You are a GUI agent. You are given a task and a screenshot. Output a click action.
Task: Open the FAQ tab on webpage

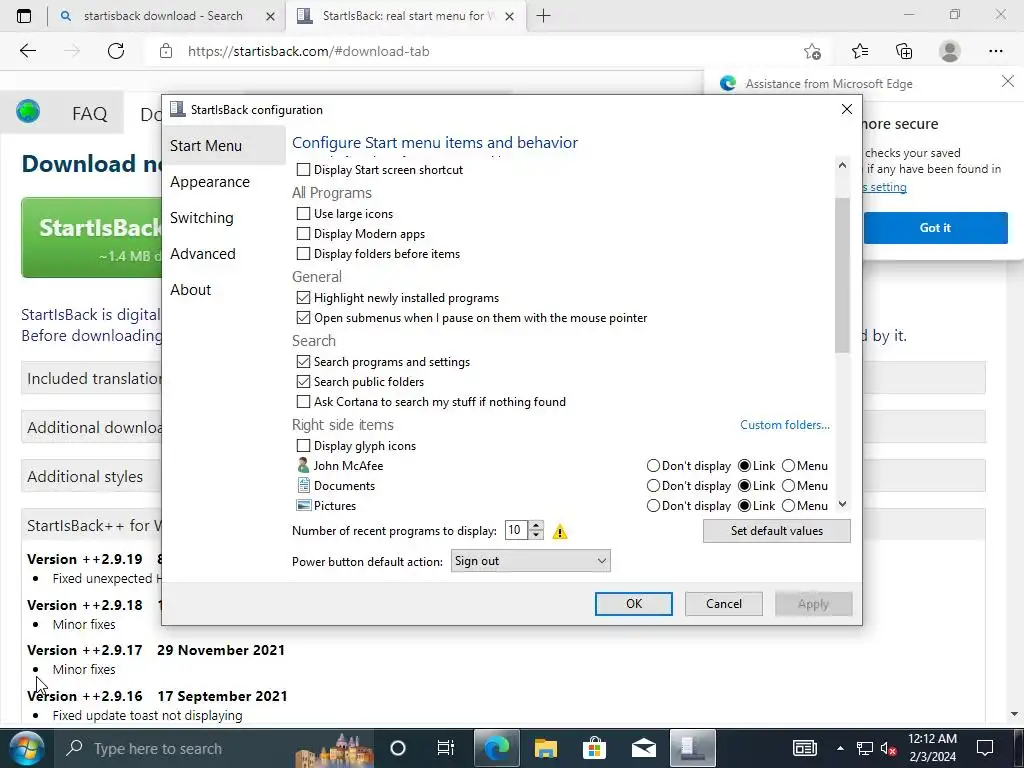point(89,114)
